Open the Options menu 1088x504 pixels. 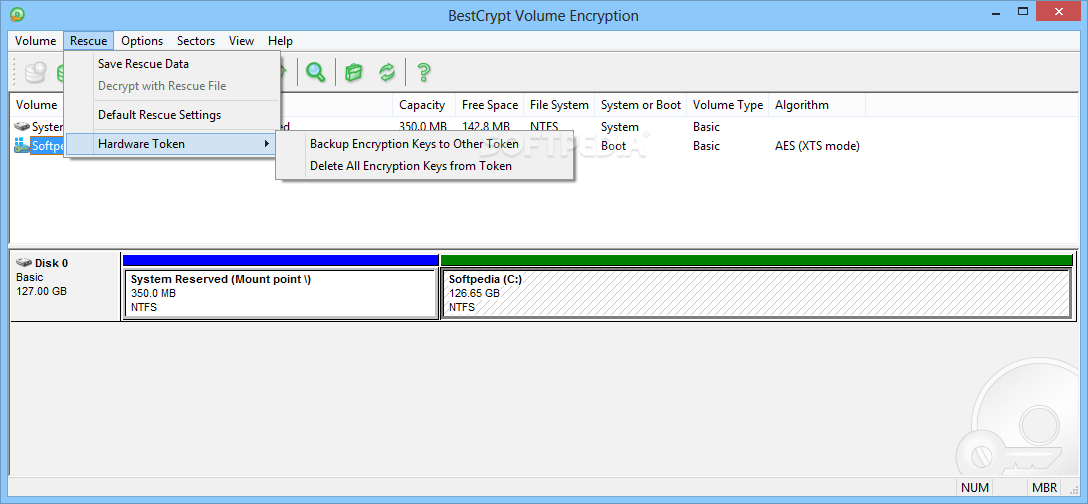(142, 41)
